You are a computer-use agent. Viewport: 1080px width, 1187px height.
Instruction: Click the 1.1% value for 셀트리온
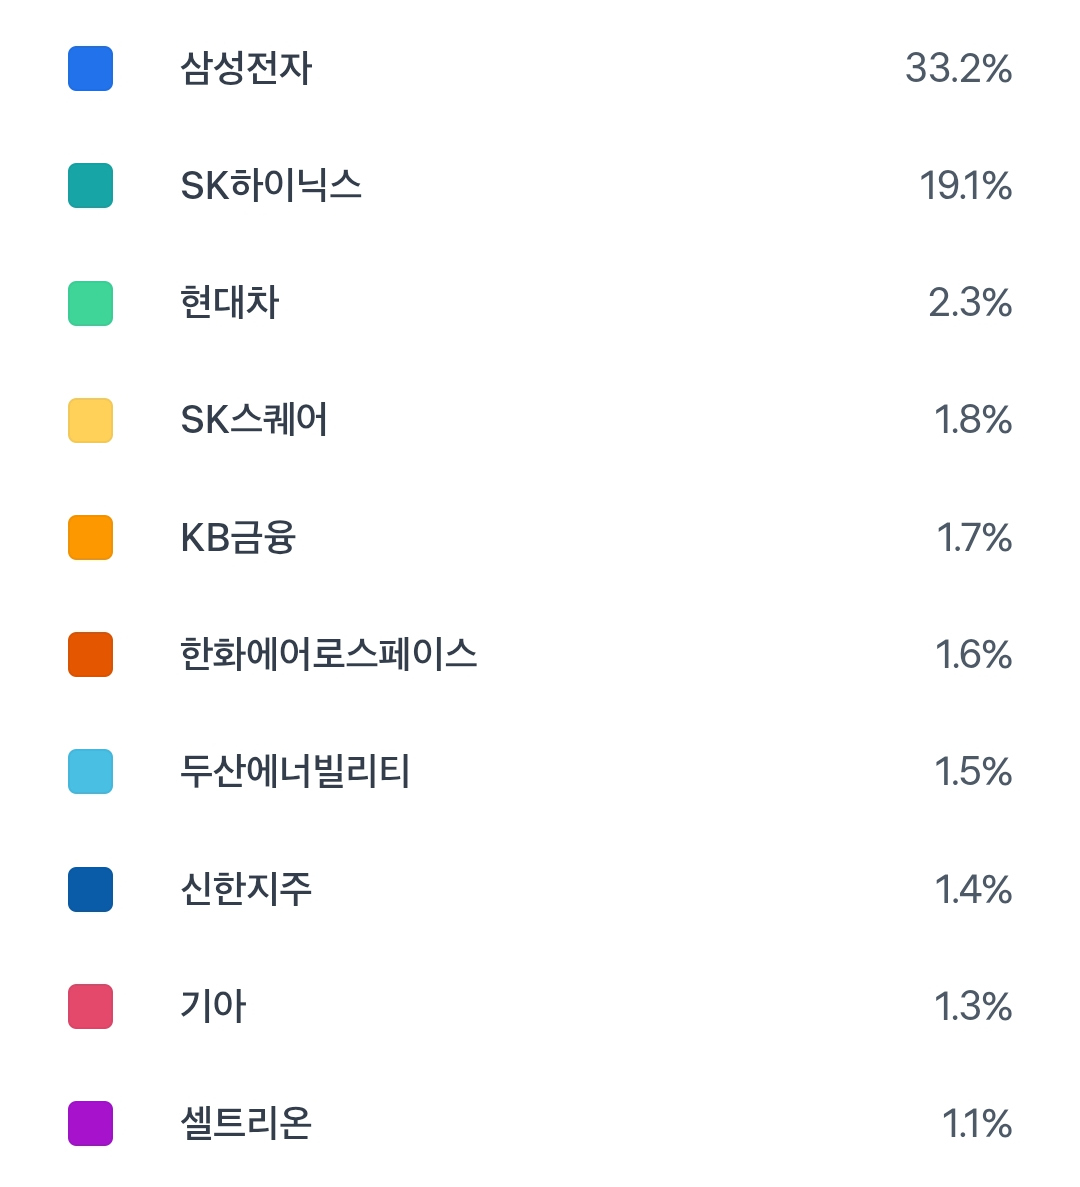[x=976, y=1123]
